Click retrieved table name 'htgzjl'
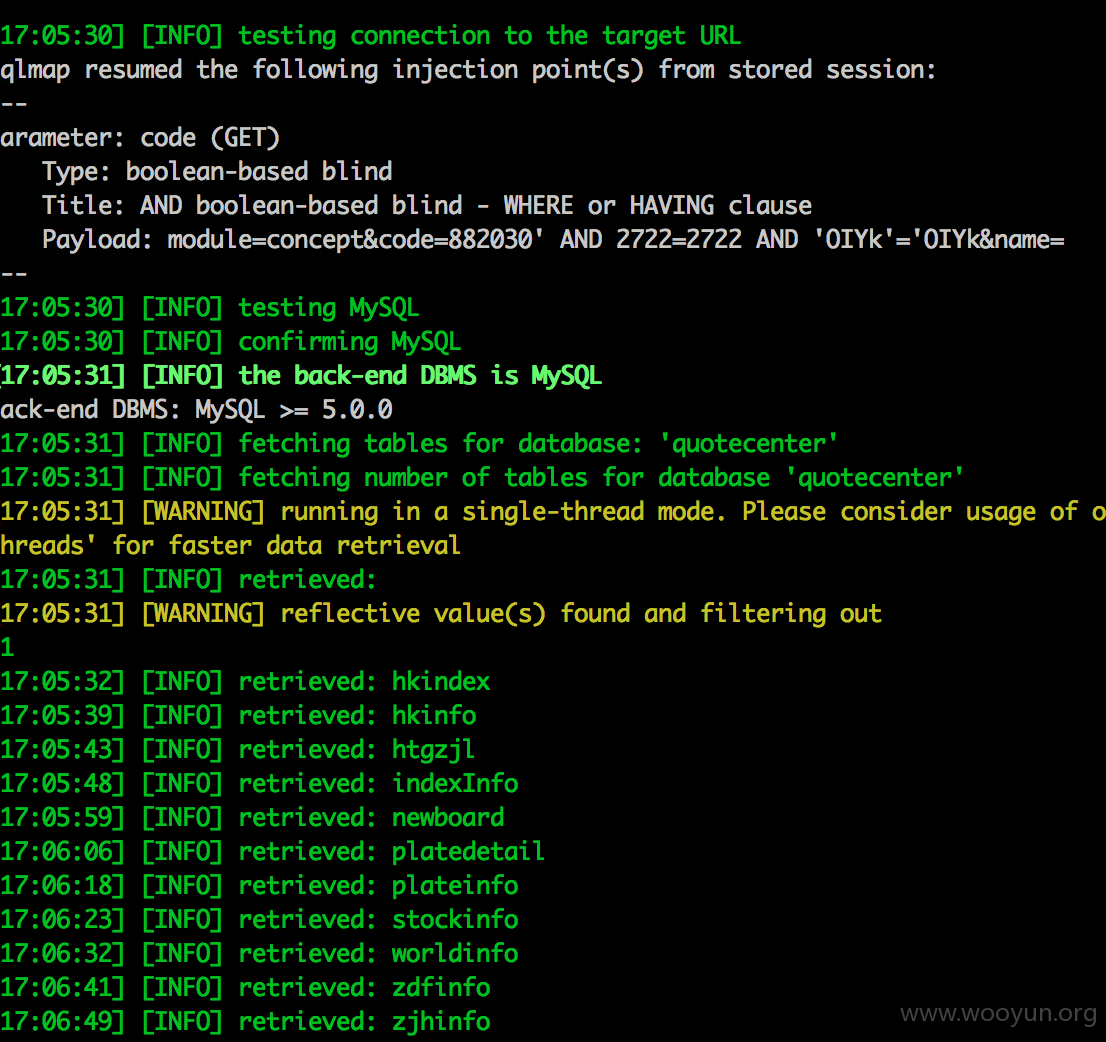 (433, 749)
